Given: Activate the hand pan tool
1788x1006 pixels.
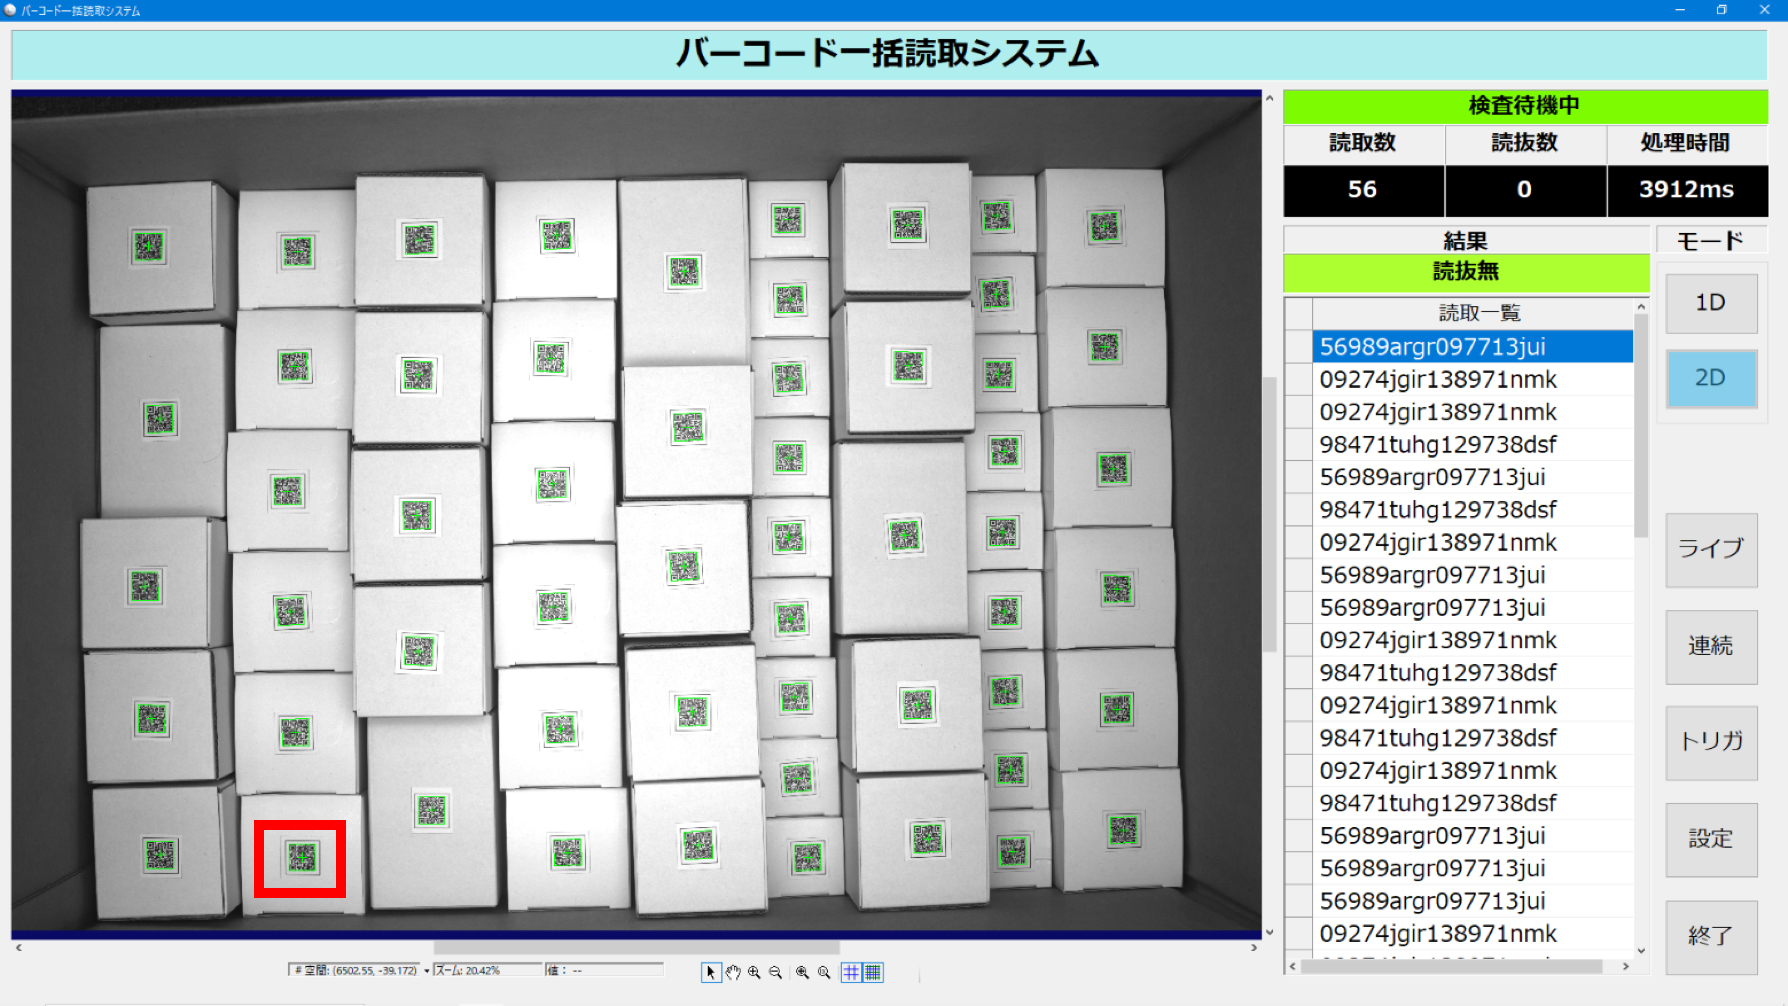Looking at the screenshot, I should [733, 972].
